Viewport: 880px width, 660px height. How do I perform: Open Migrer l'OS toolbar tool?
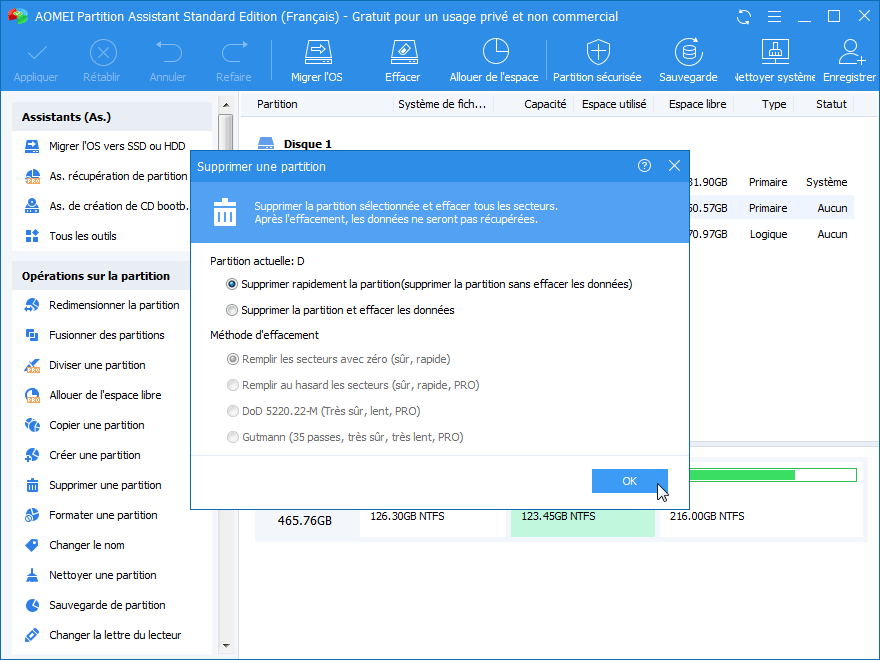pos(317,61)
